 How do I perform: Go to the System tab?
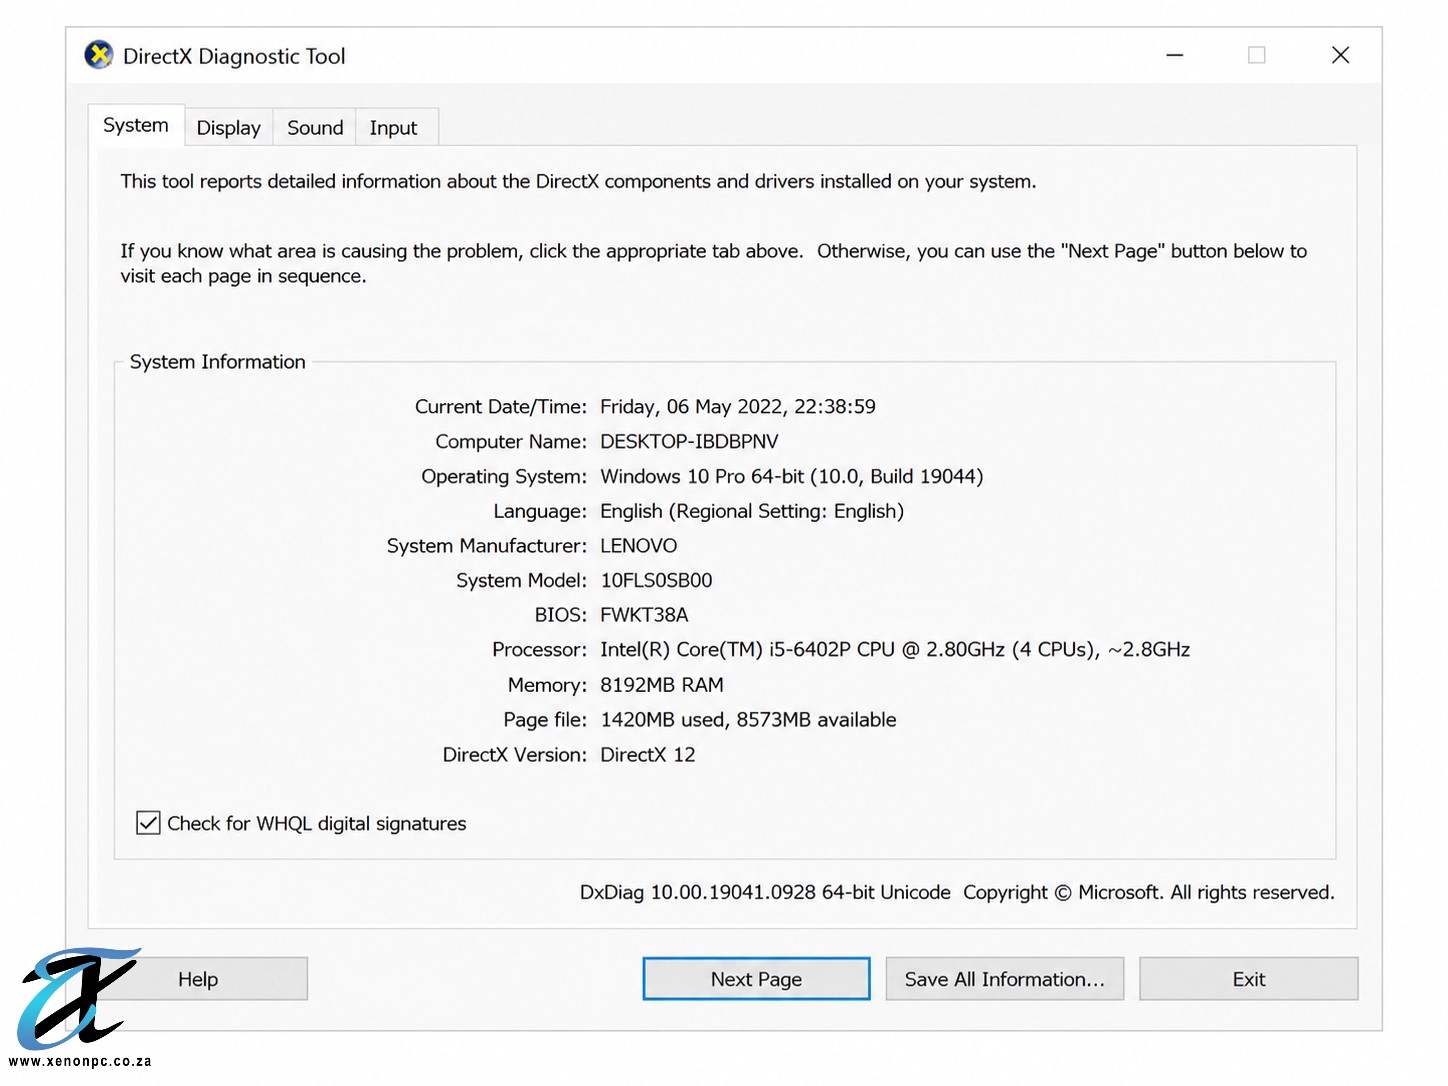(136, 125)
